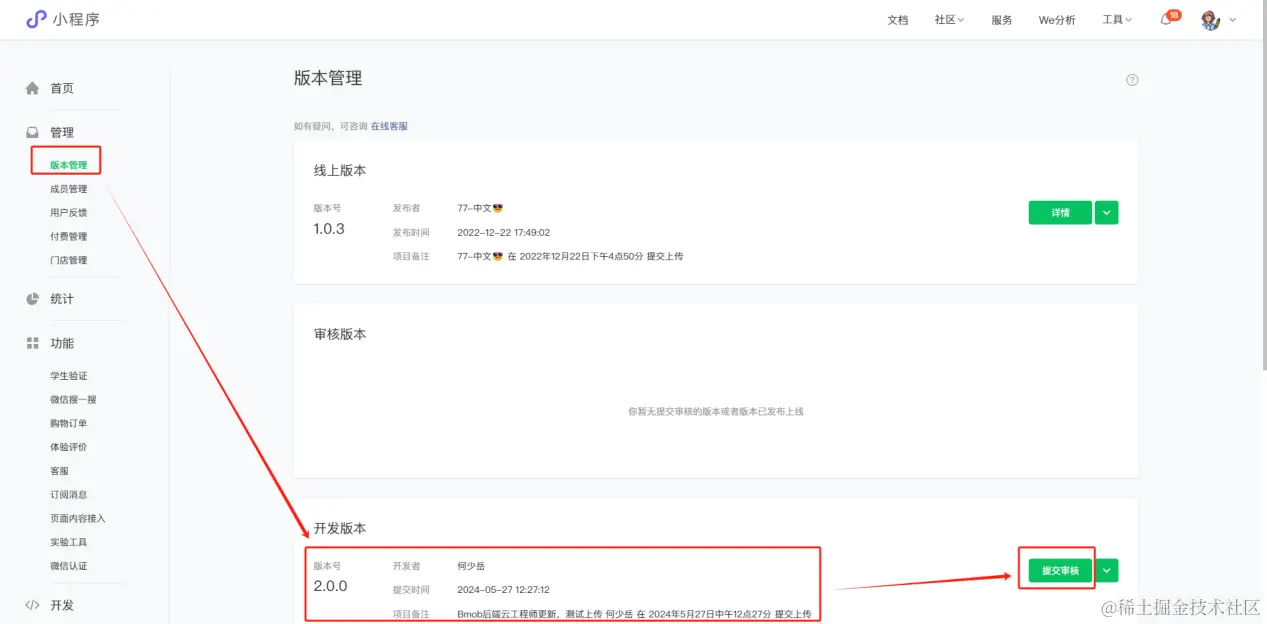Click the 开发 code brackets icon
The height and width of the screenshot is (624, 1267).
[32, 605]
